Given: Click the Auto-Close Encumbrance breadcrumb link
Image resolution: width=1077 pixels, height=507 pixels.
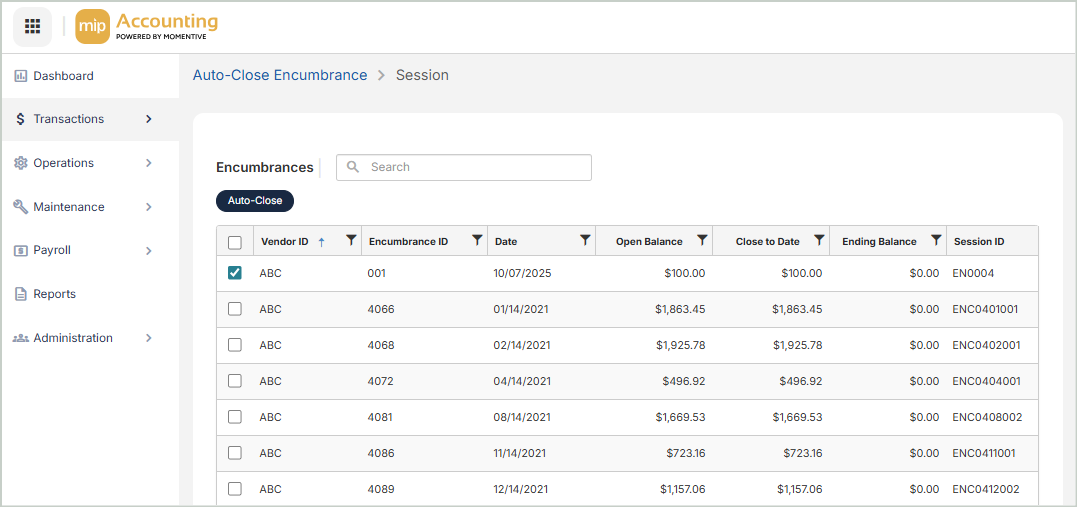Looking at the screenshot, I should [x=280, y=75].
